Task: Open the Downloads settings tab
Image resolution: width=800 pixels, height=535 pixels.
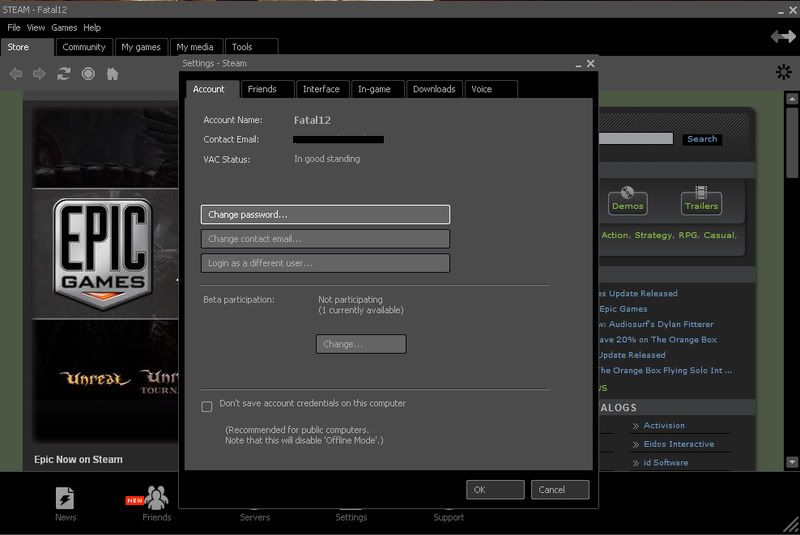Action: click(434, 89)
